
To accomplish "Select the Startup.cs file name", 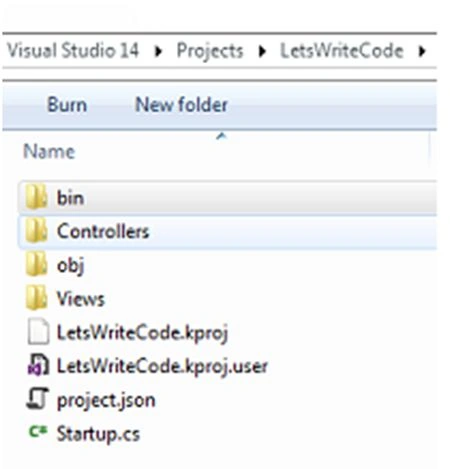I will (98, 434).
